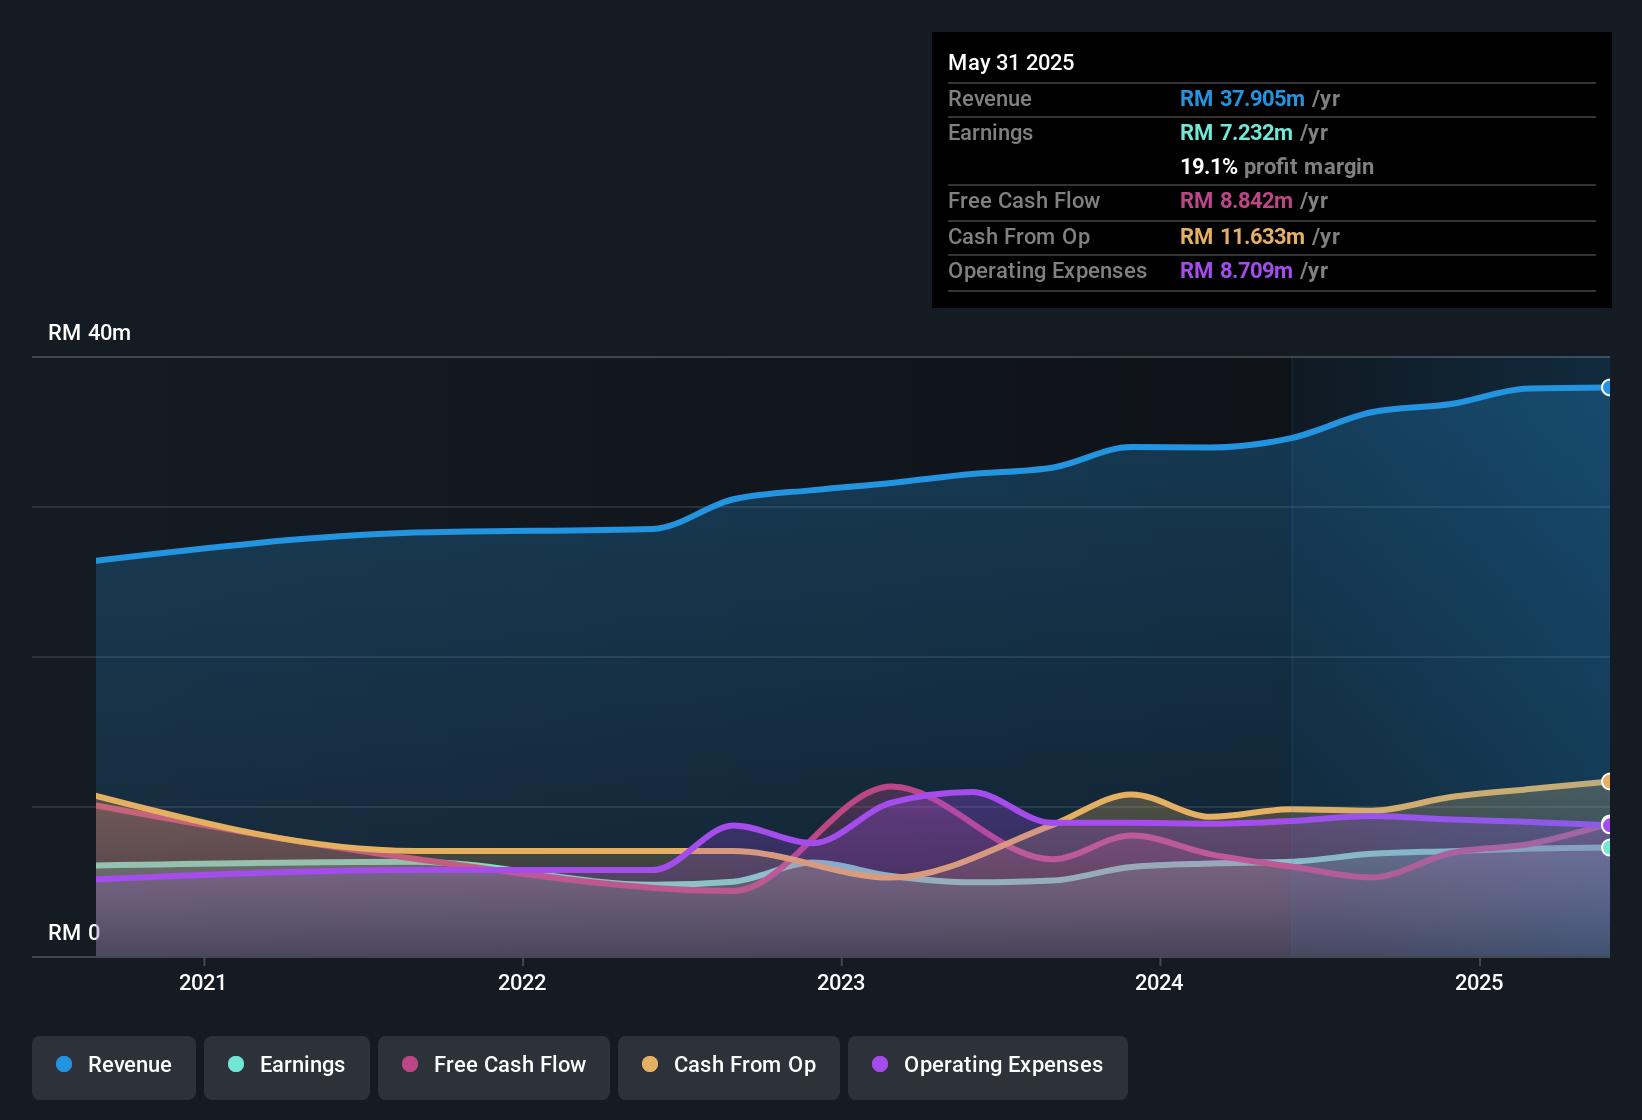
Task: Click the Earnings label in tooltip
Action: coord(990,133)
